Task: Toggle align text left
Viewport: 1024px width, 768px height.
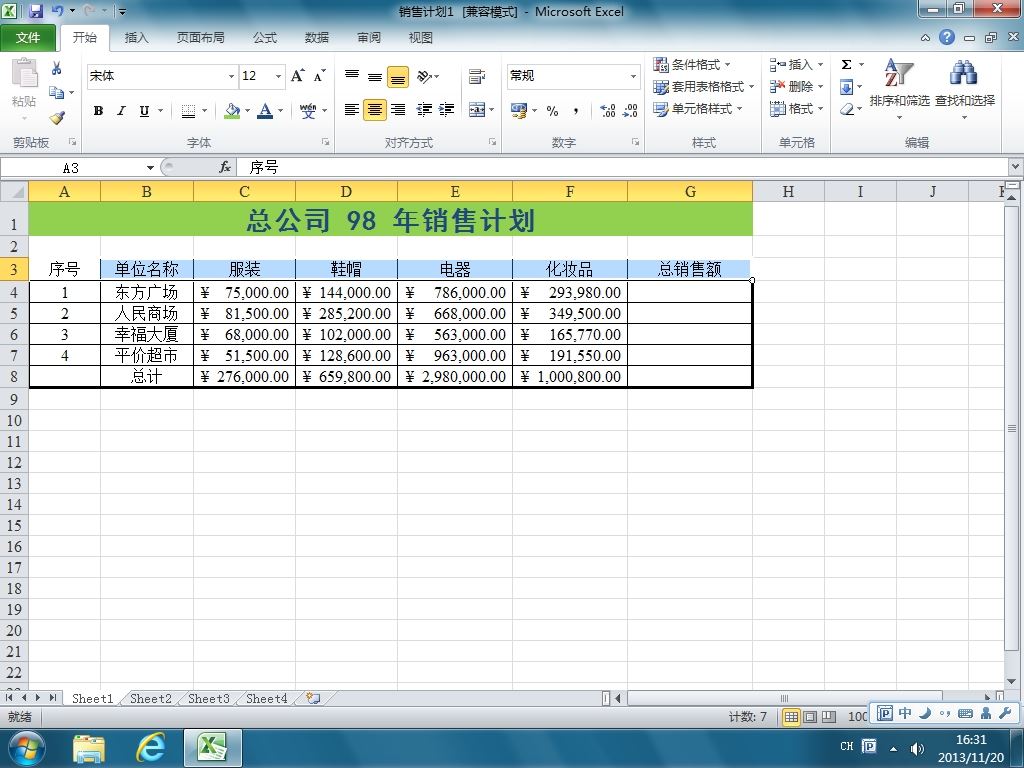Action: (352, 110)
